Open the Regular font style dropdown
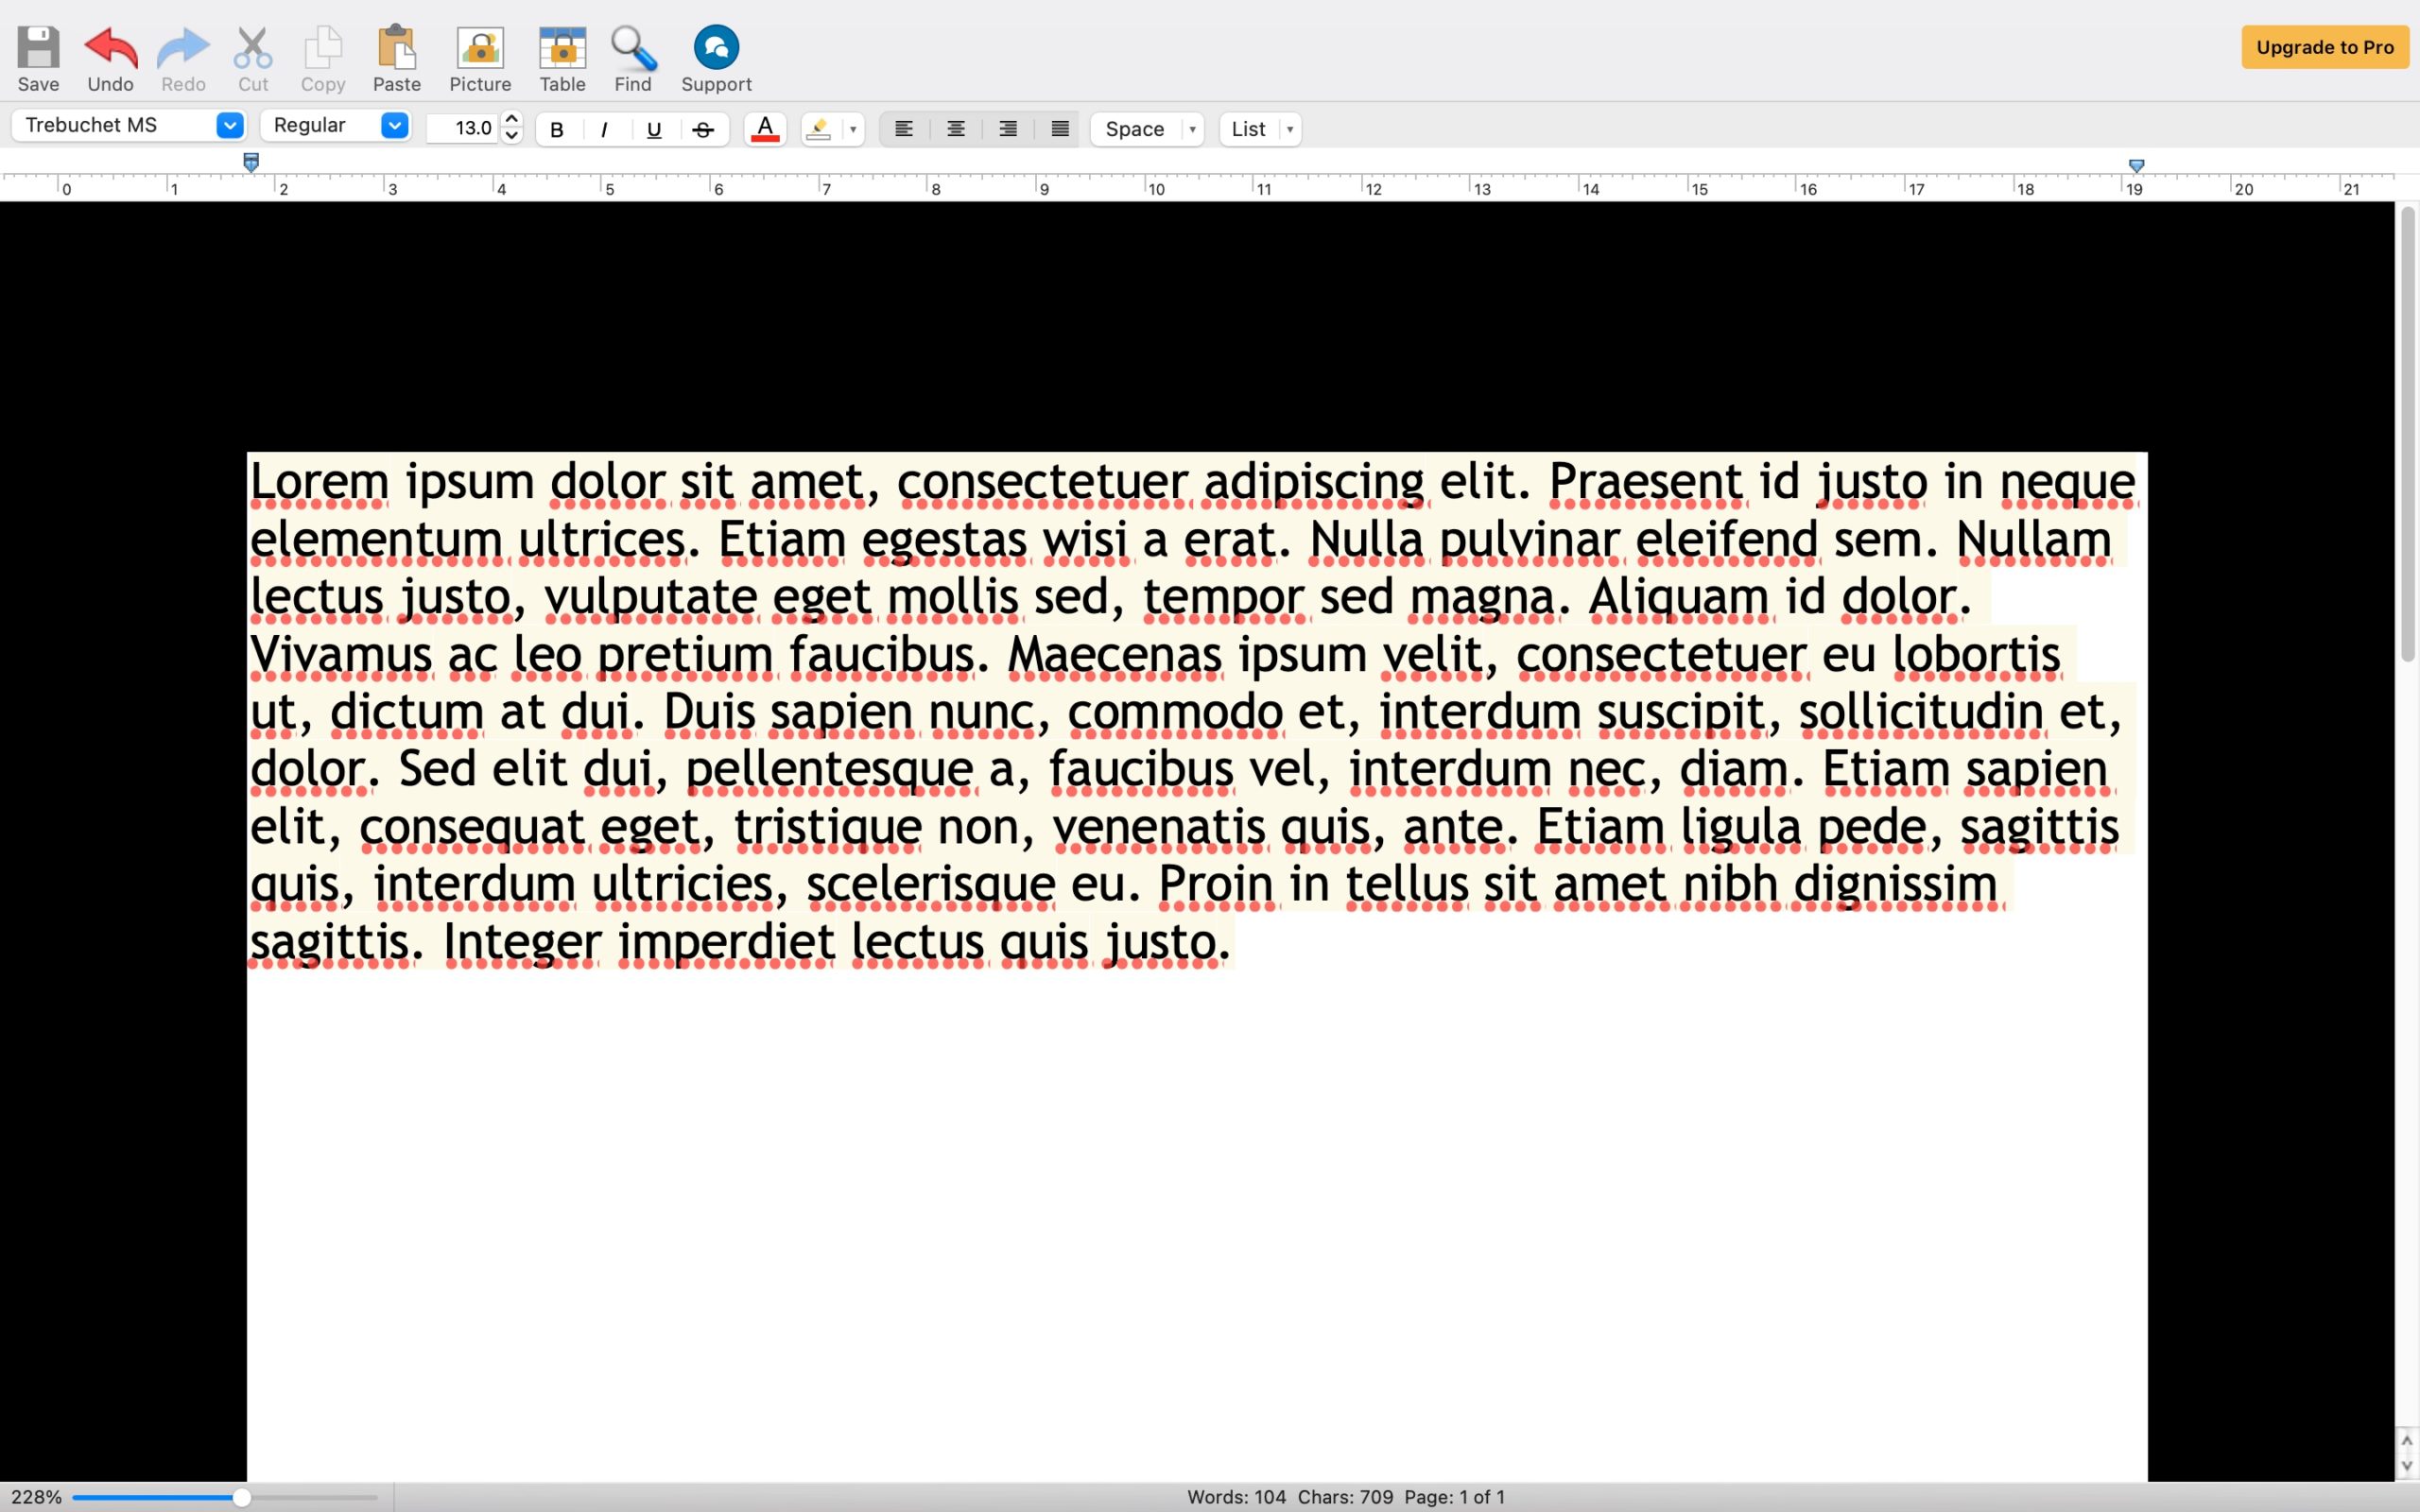The height and width of the screenshot is (1512, 2420). click(x=393, y=125)
